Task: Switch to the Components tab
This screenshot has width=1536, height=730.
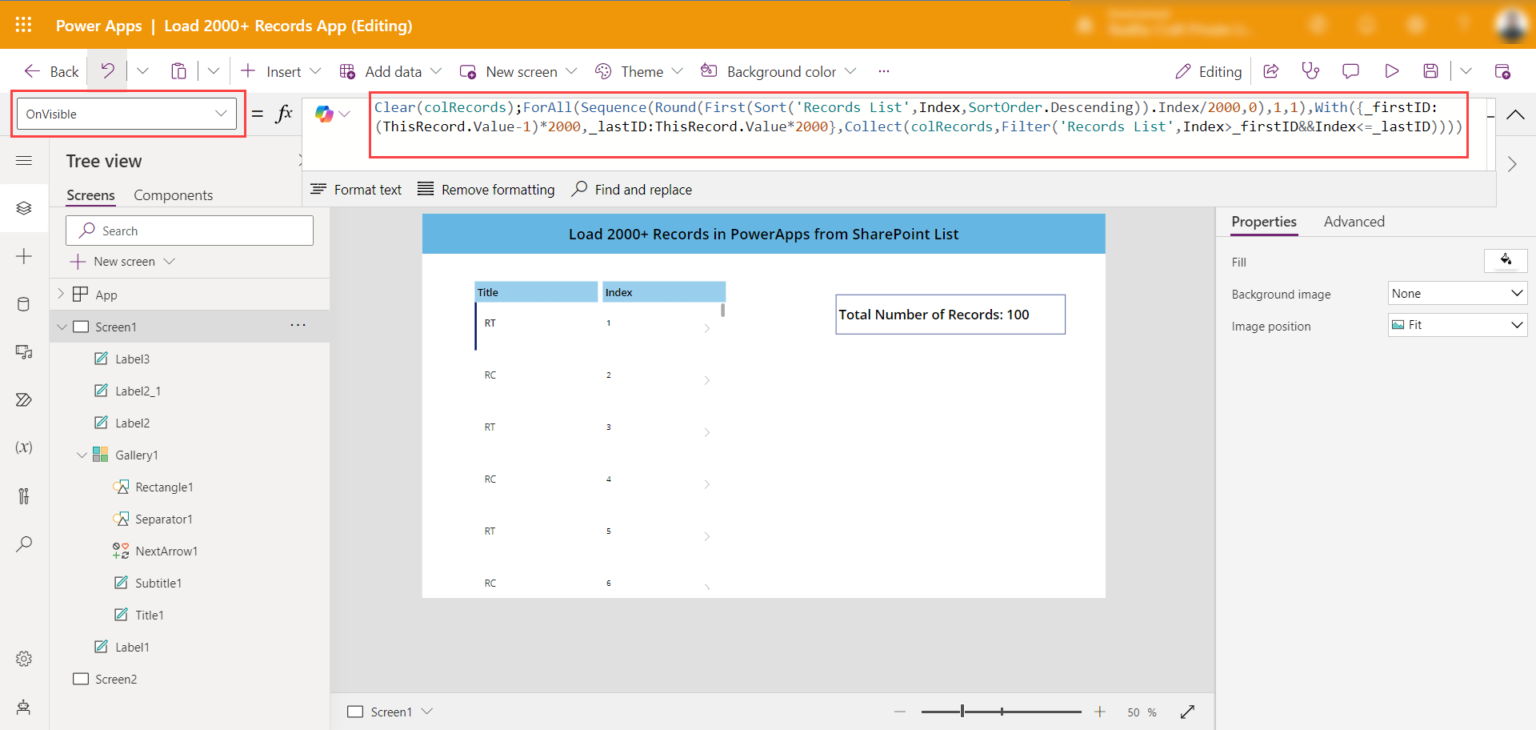Action: (175, 195)
